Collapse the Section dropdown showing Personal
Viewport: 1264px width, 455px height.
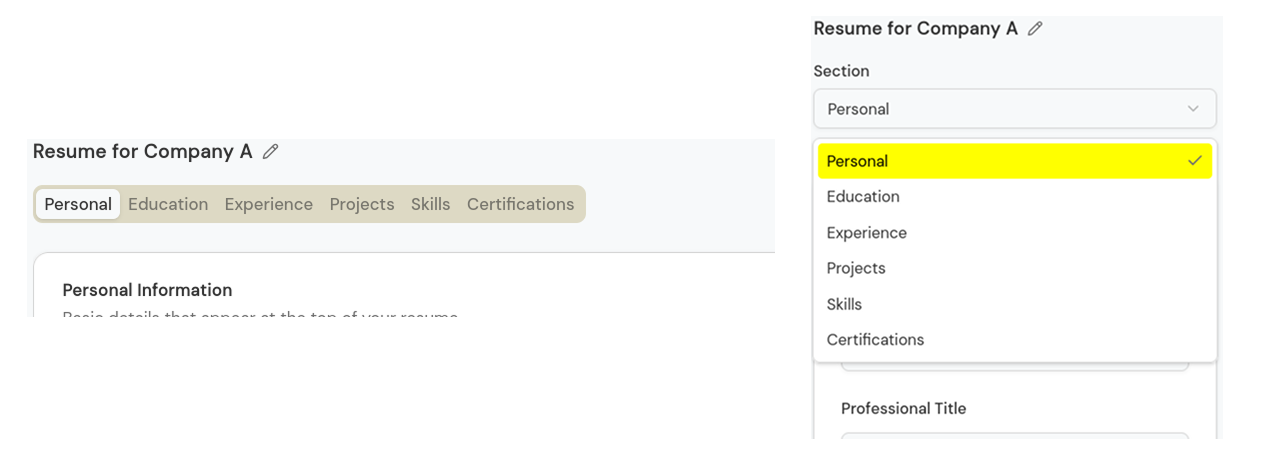pos(1014,109)
